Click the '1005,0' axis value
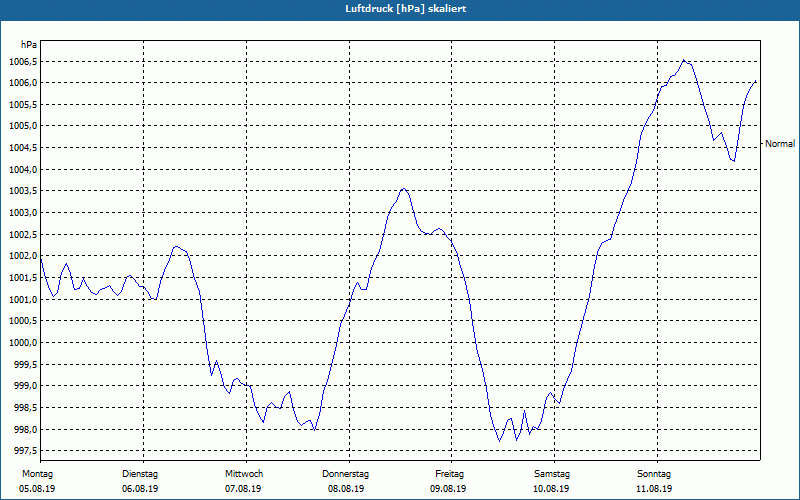This screenshot has height=500, width=800. (x=23, y=126)
